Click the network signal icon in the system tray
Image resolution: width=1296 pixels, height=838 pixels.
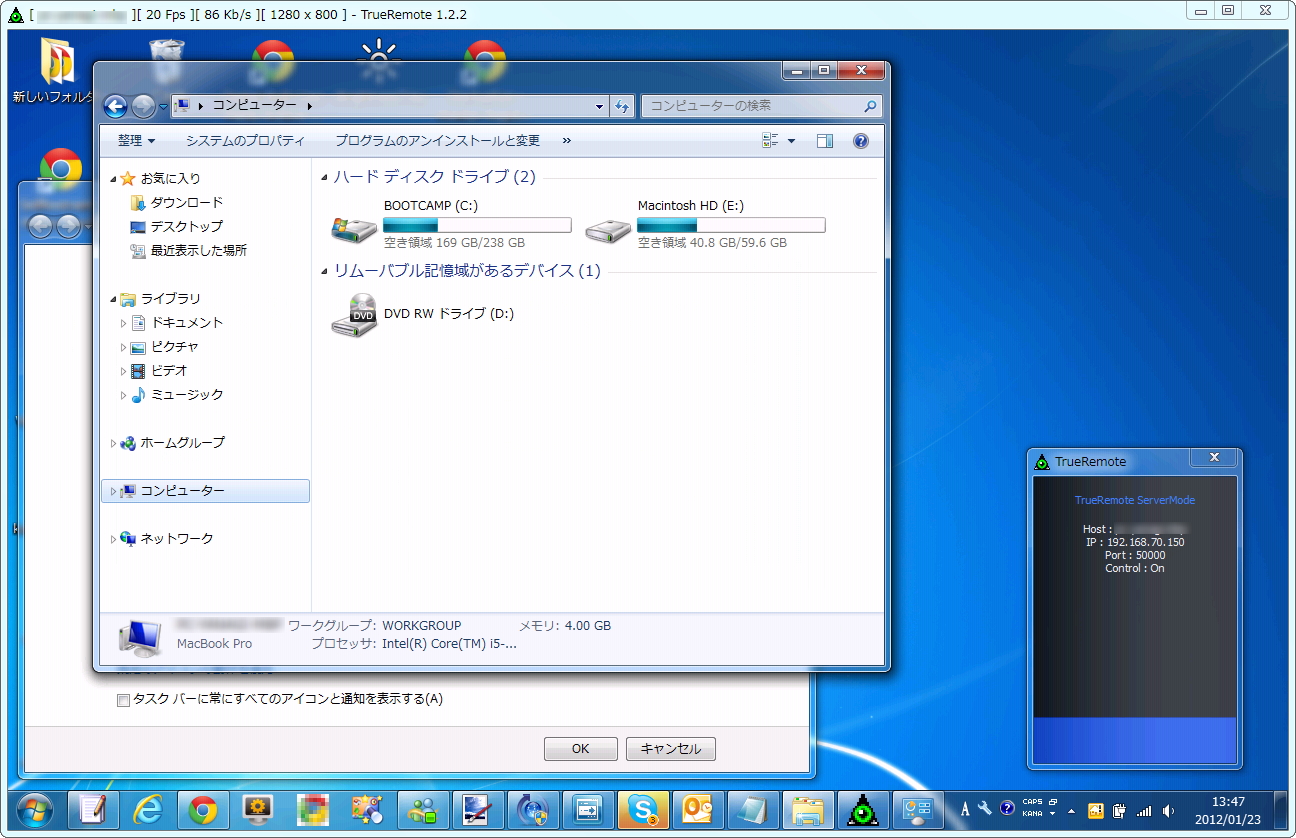coord(1144,810)
